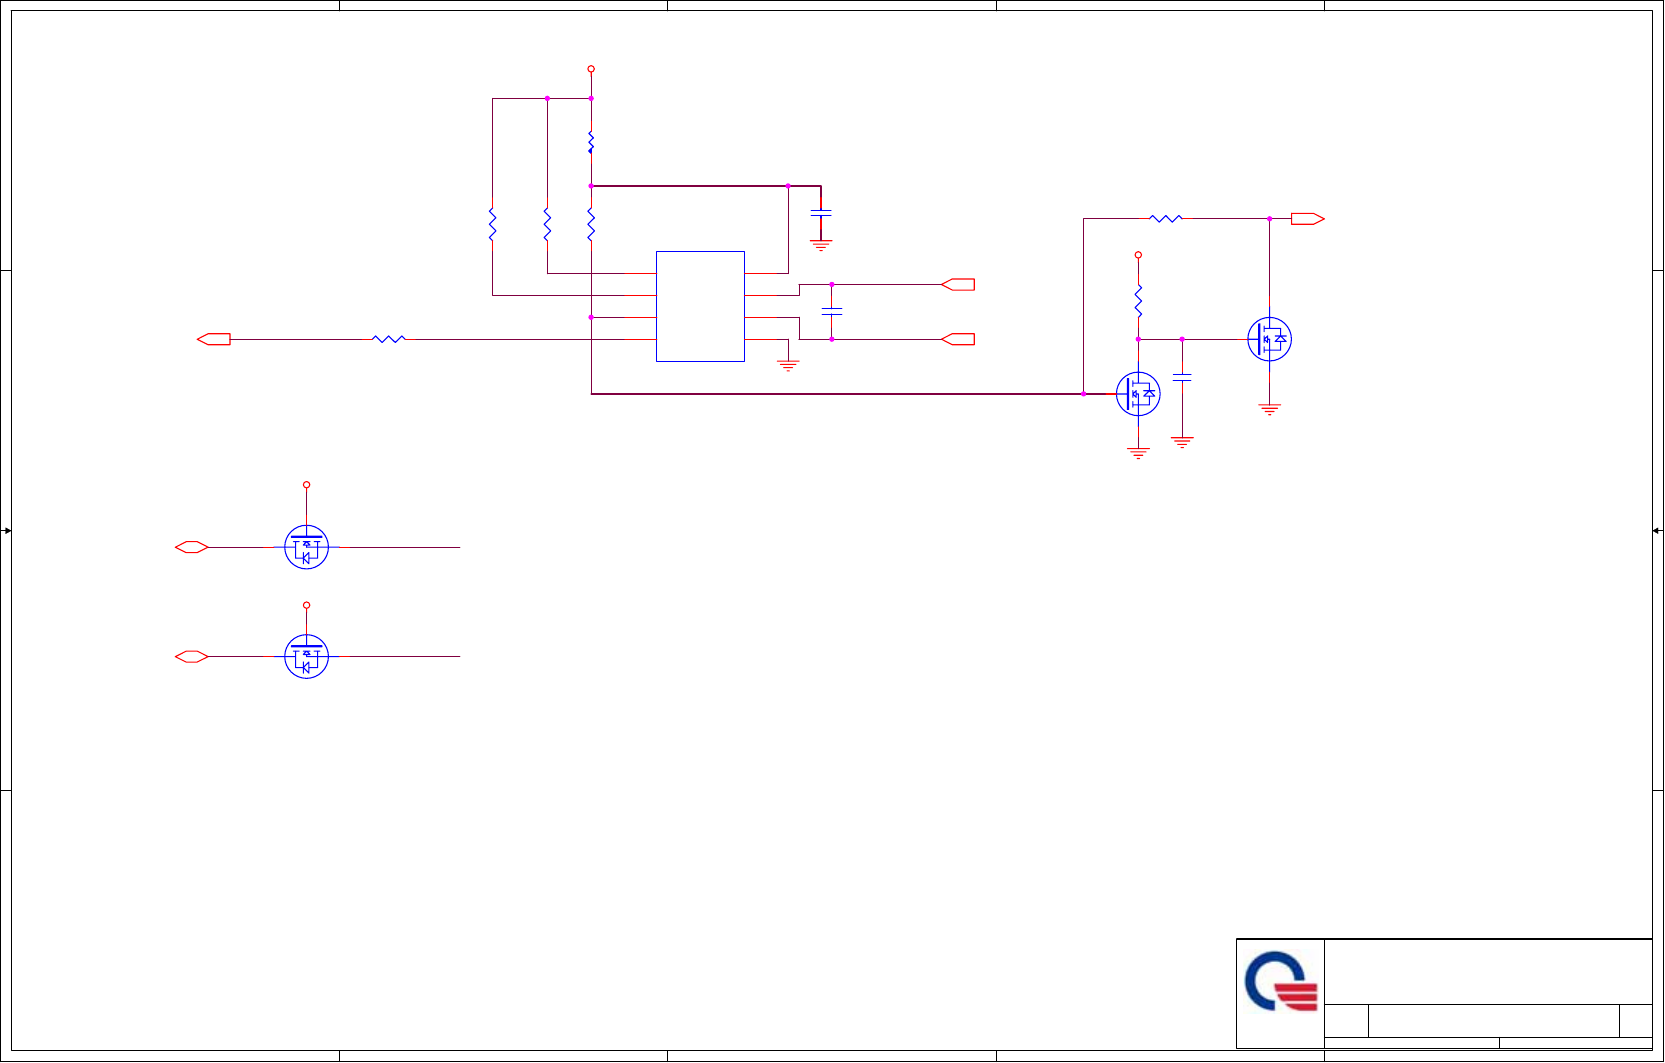Viewport: 1665px width, 1063px height.
Task: Click the power node circle above the right-side pull-up resistor
Action: click(x=1138, y=255)
